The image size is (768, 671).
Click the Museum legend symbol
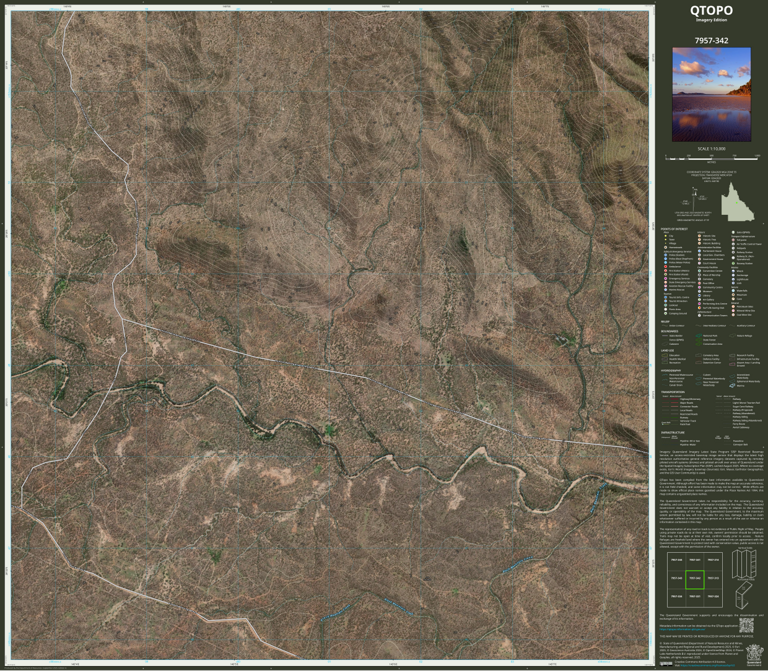tap(699, 291)
